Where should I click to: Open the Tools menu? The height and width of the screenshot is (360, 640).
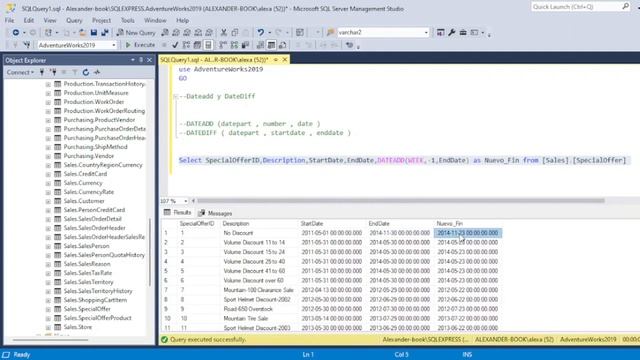[x=128, y=20]
